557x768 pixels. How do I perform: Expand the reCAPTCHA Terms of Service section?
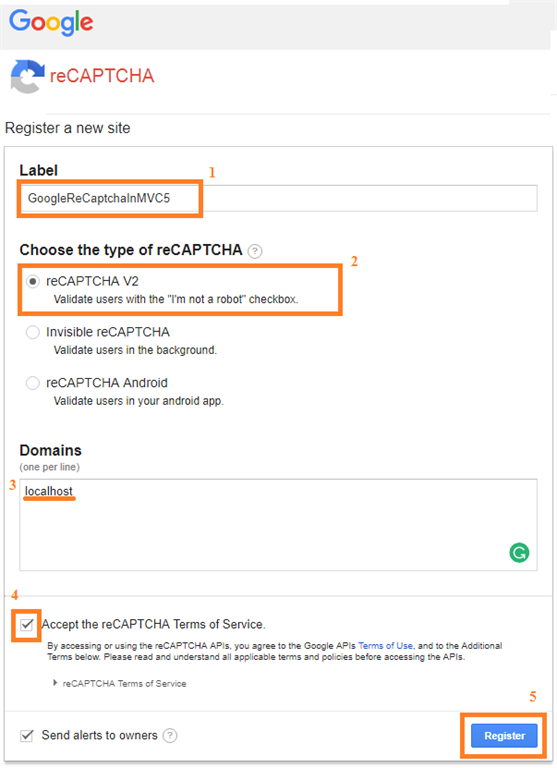(x=120, y=684)
